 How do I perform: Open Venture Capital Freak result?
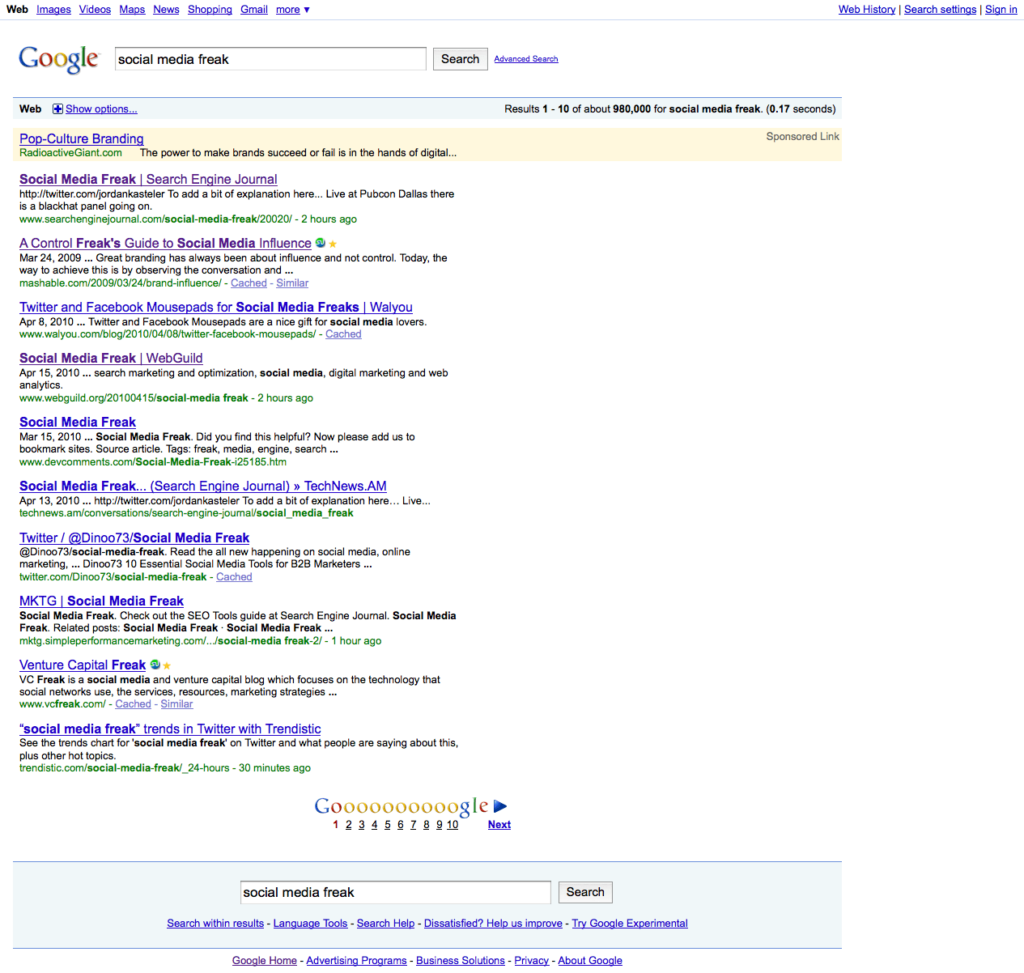(82, 665)
